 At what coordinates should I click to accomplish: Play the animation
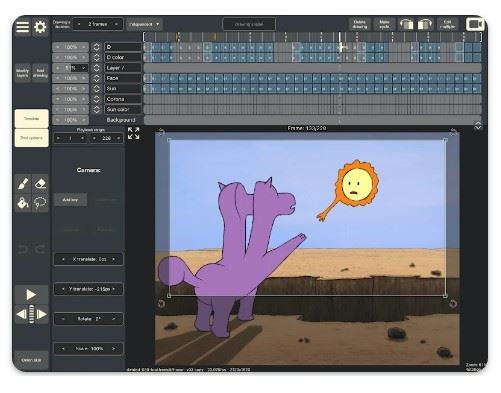click(x=31, y=294)
